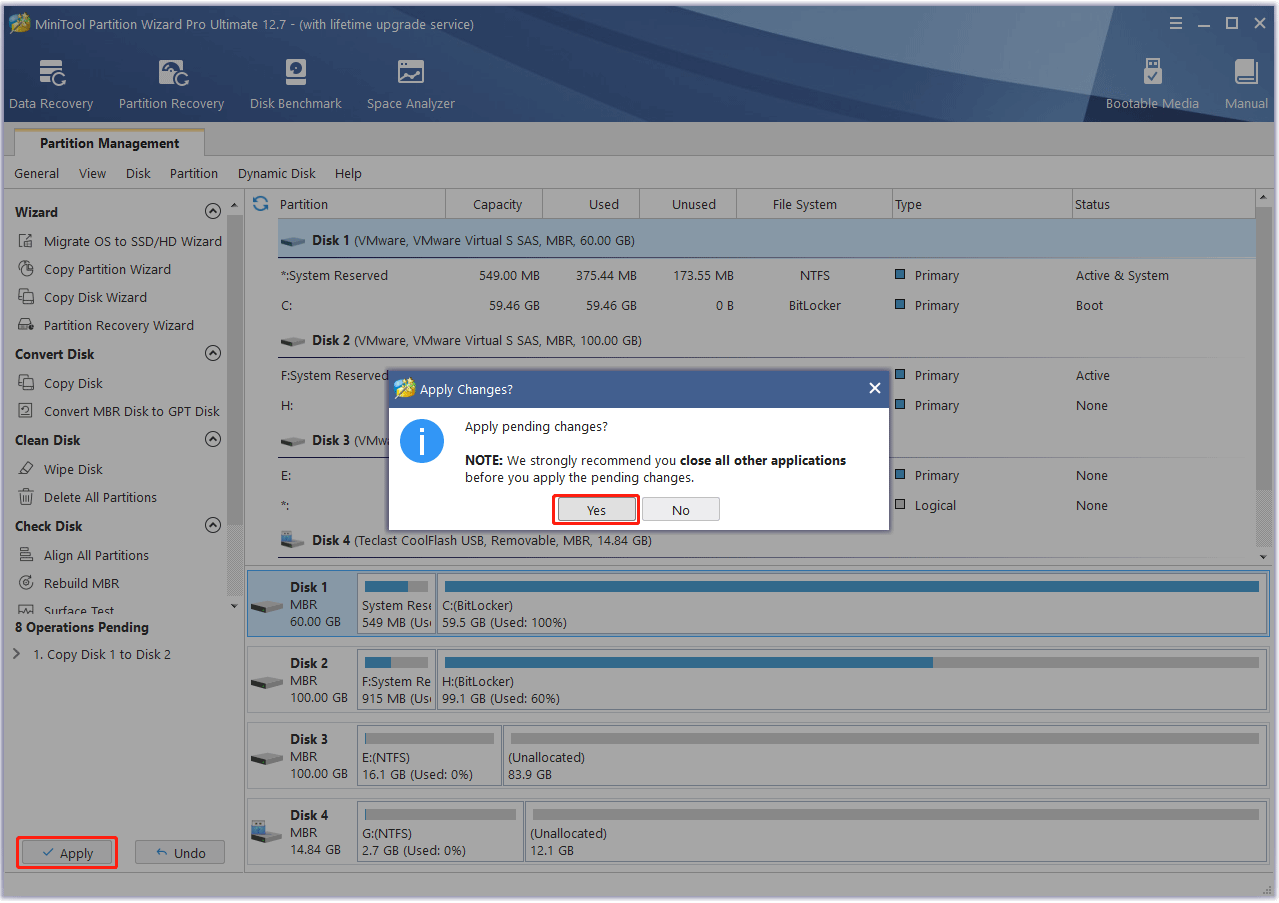
Task: Open the Dynamic Disk menu
Action: click(276, 173)
